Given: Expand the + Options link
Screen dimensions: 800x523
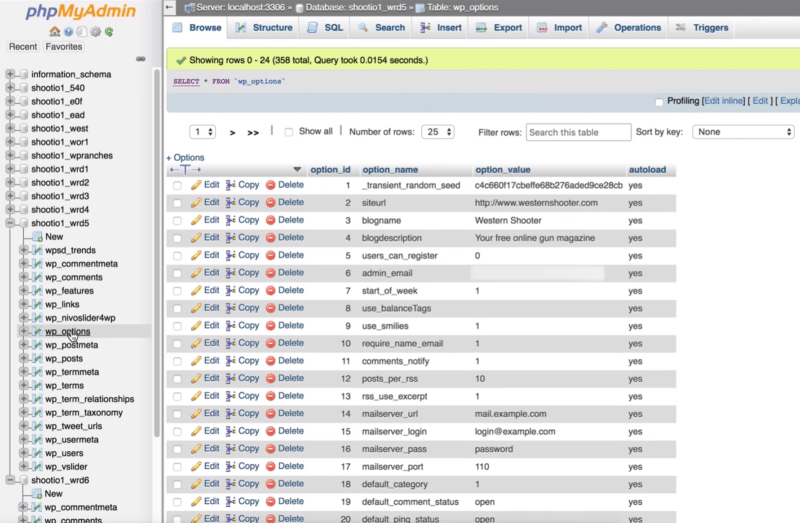Looking at the screenshot, I should [185, 158].
